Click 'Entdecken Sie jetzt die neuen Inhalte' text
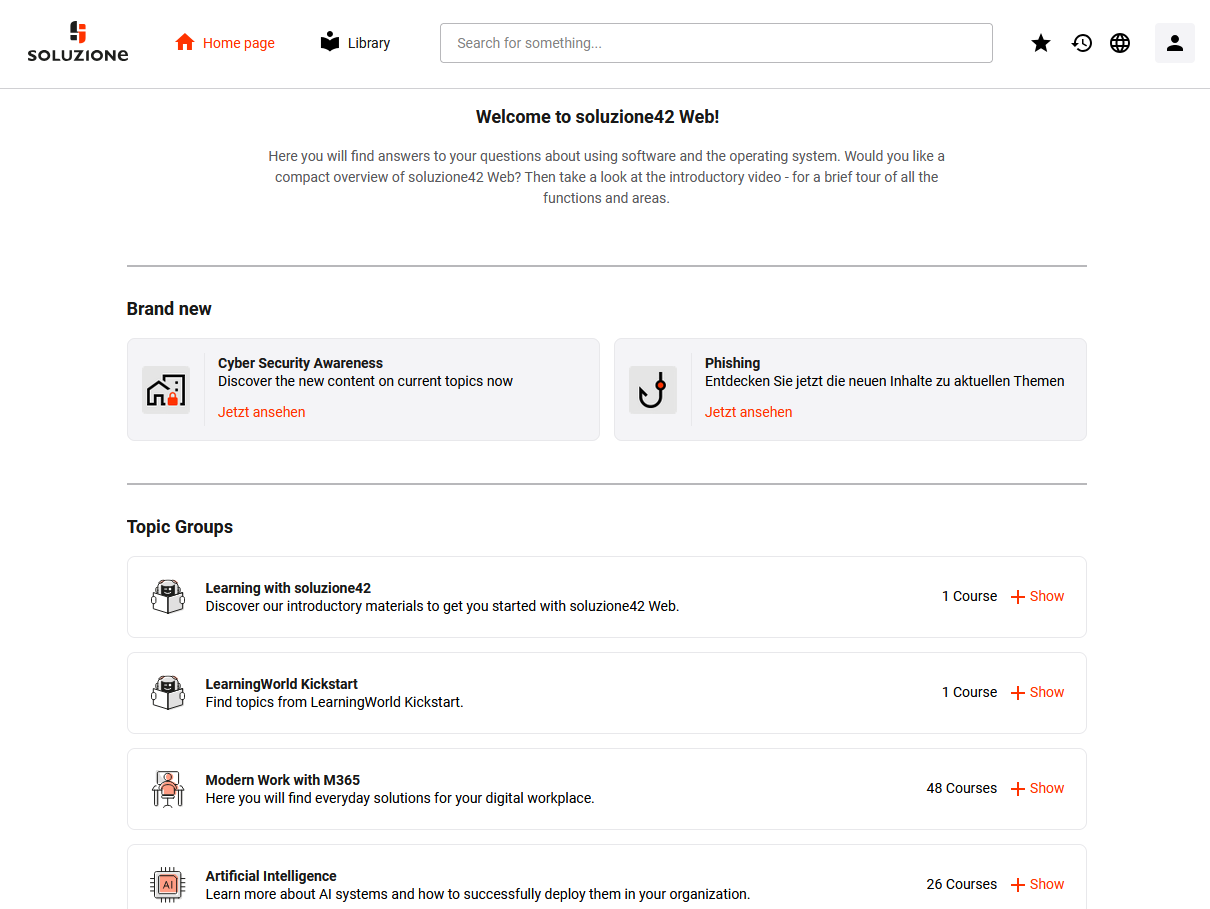 click(885, 381)
